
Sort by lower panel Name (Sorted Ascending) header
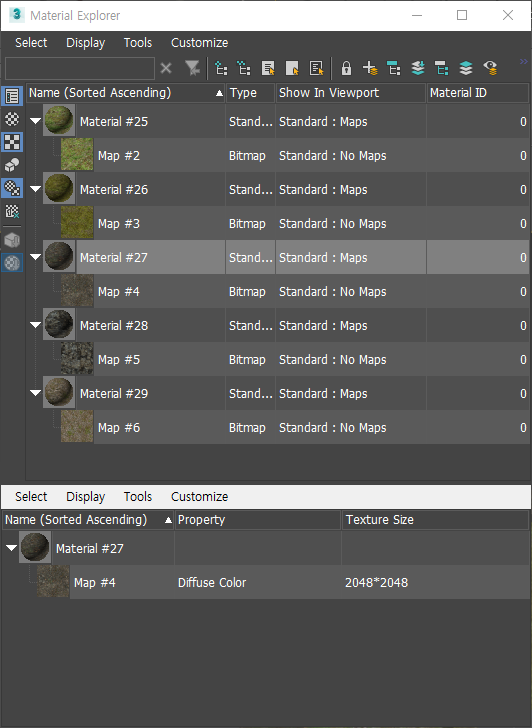tap(88, 520)
